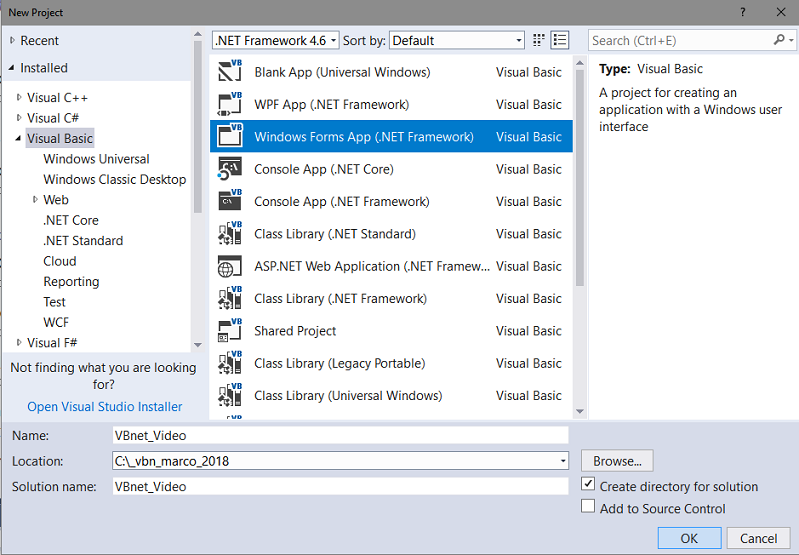
Task: Expand the Visual F# node
Action: point(19,342)
